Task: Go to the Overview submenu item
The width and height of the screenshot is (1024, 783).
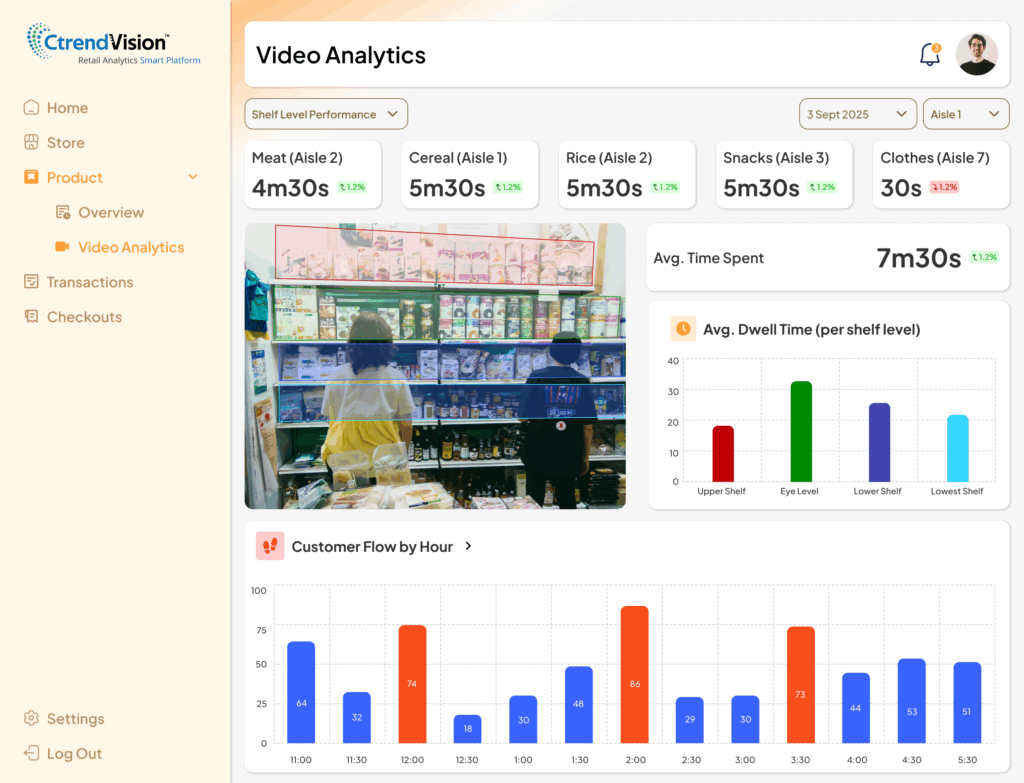Action: coord(110,213)
